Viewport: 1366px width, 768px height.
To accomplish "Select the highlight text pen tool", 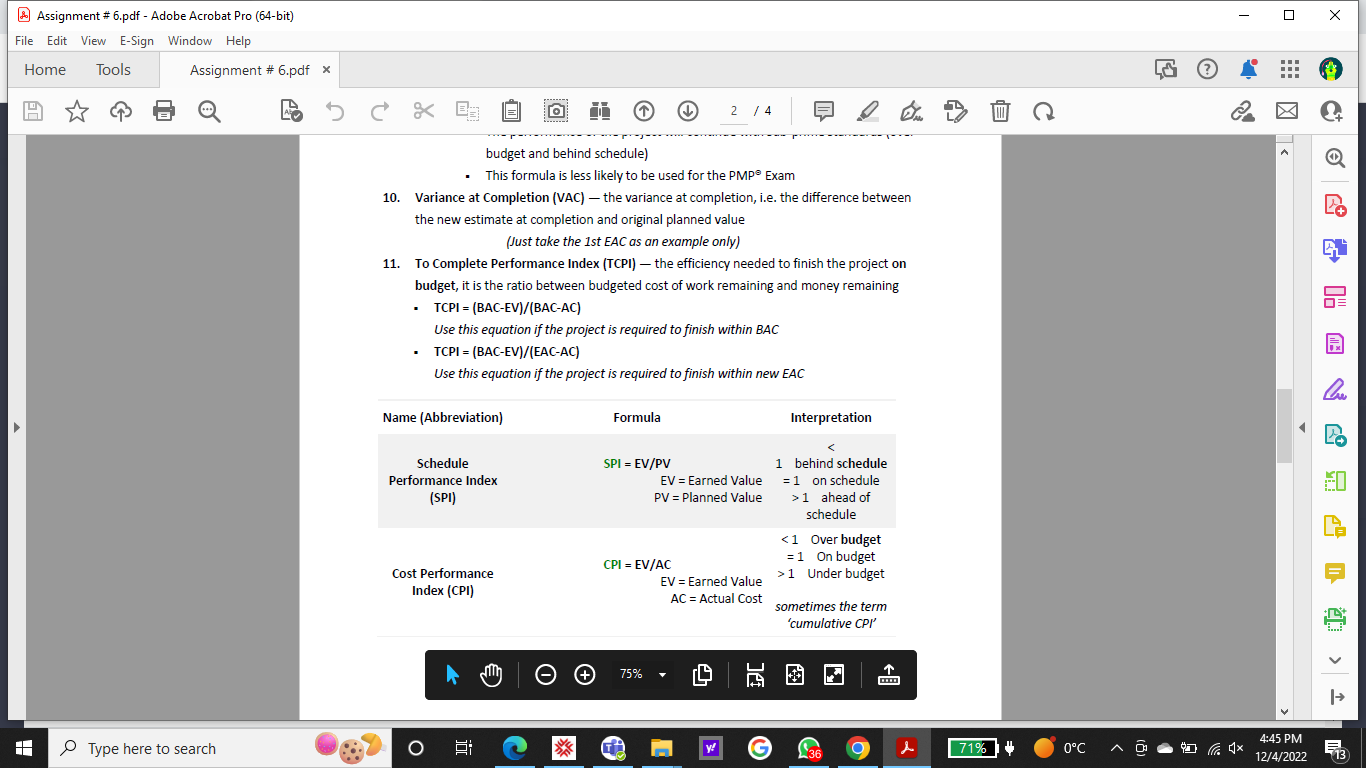I will point(868,111).
